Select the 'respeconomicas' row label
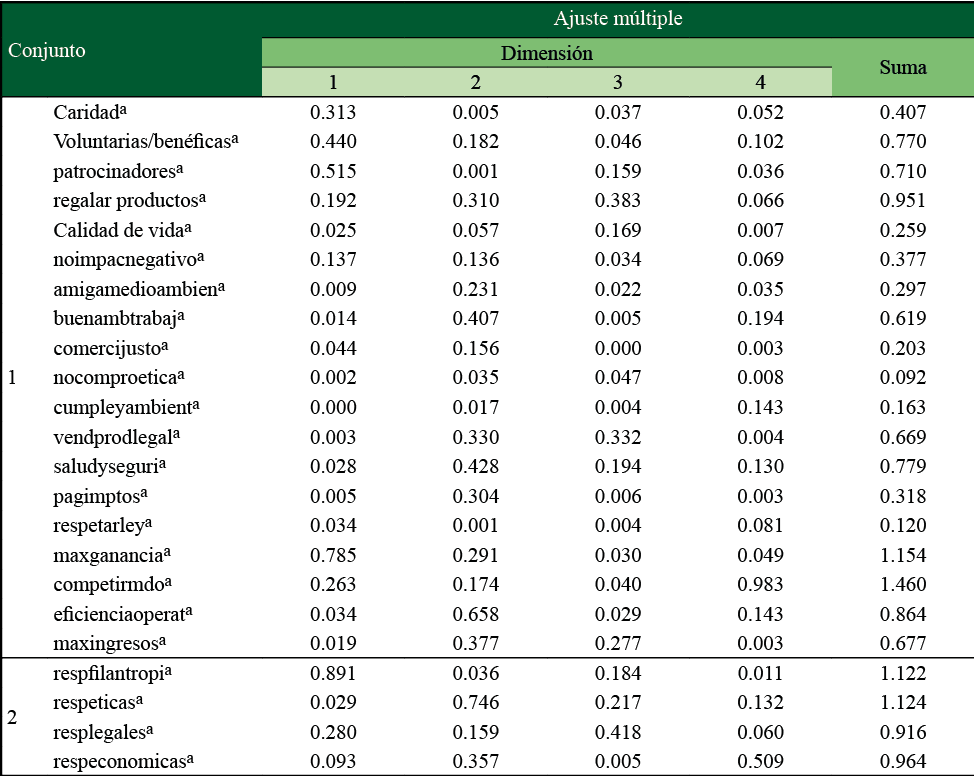Image resolution: width=974 pixels, height=776 pixels. coord(122,761)
